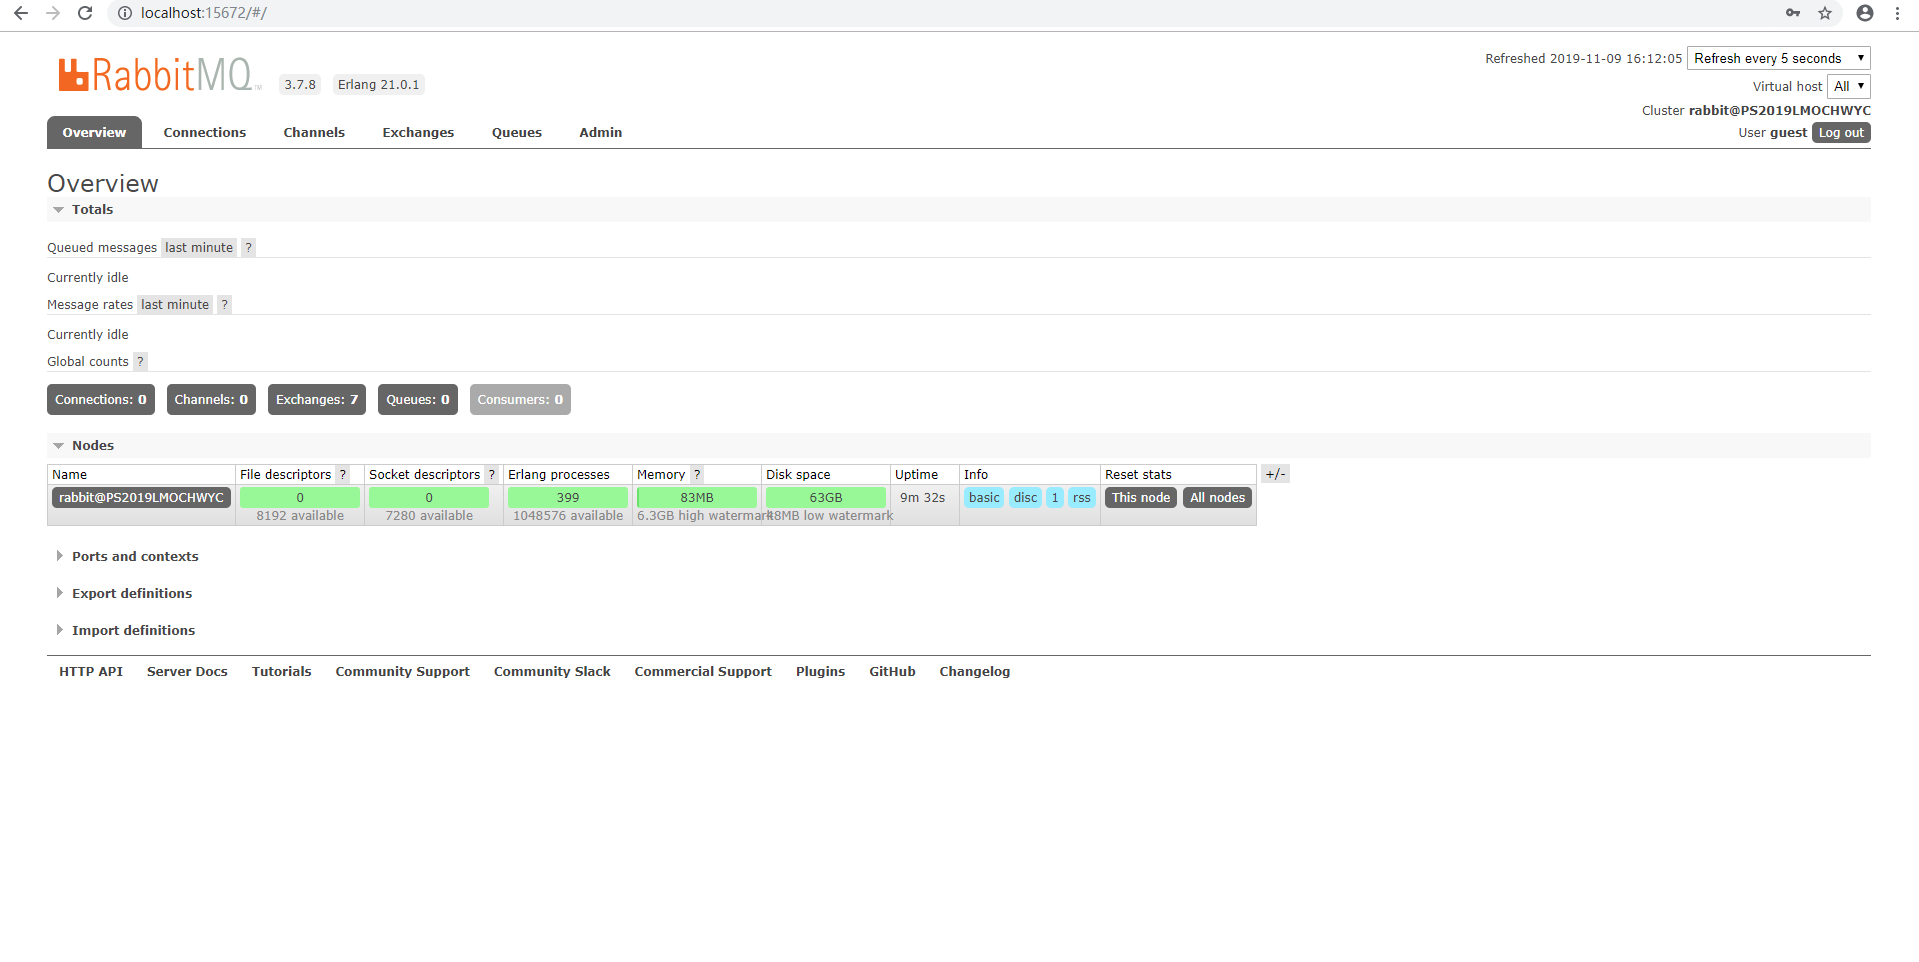Open the Plugins link
Image resolution: width=1919 pixels, height=962 pixels.
tap(820, 672)
